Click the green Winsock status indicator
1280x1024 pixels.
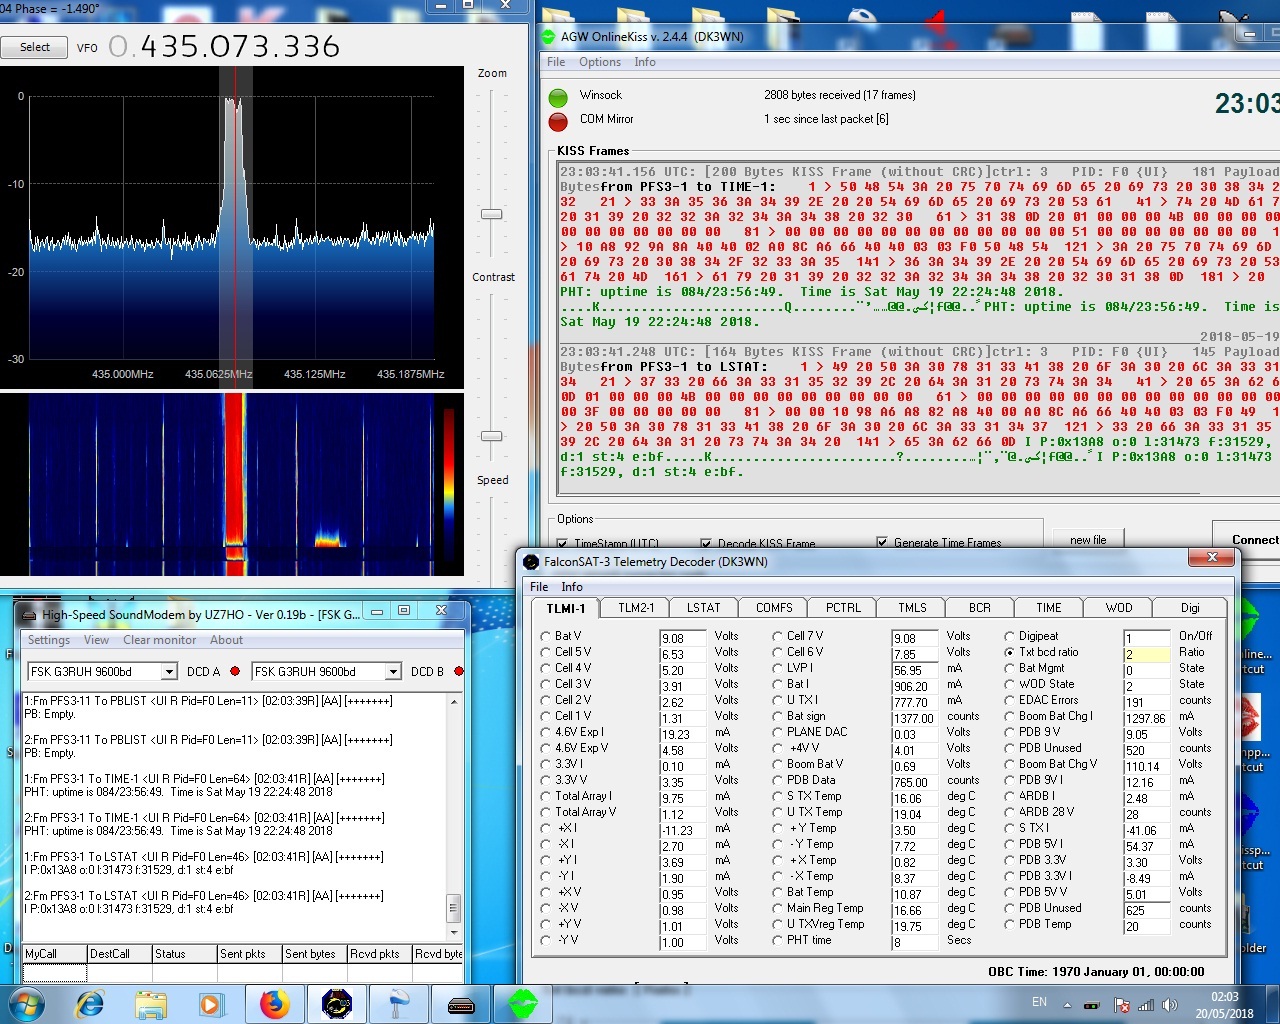(558, 97)
